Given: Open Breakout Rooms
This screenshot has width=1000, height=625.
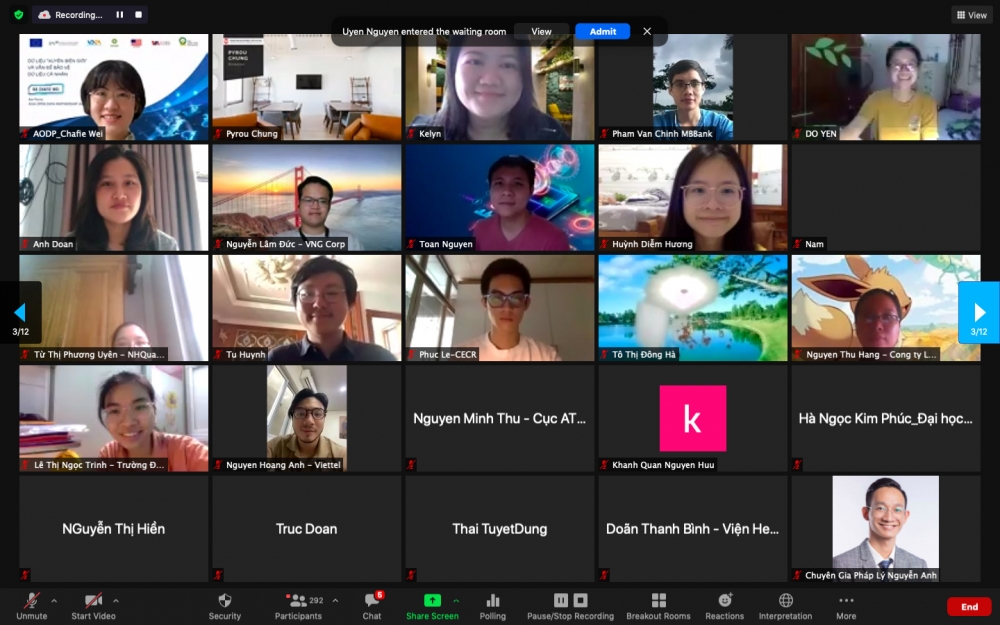Looking at the screenshot, I should (x=658, y=605).
